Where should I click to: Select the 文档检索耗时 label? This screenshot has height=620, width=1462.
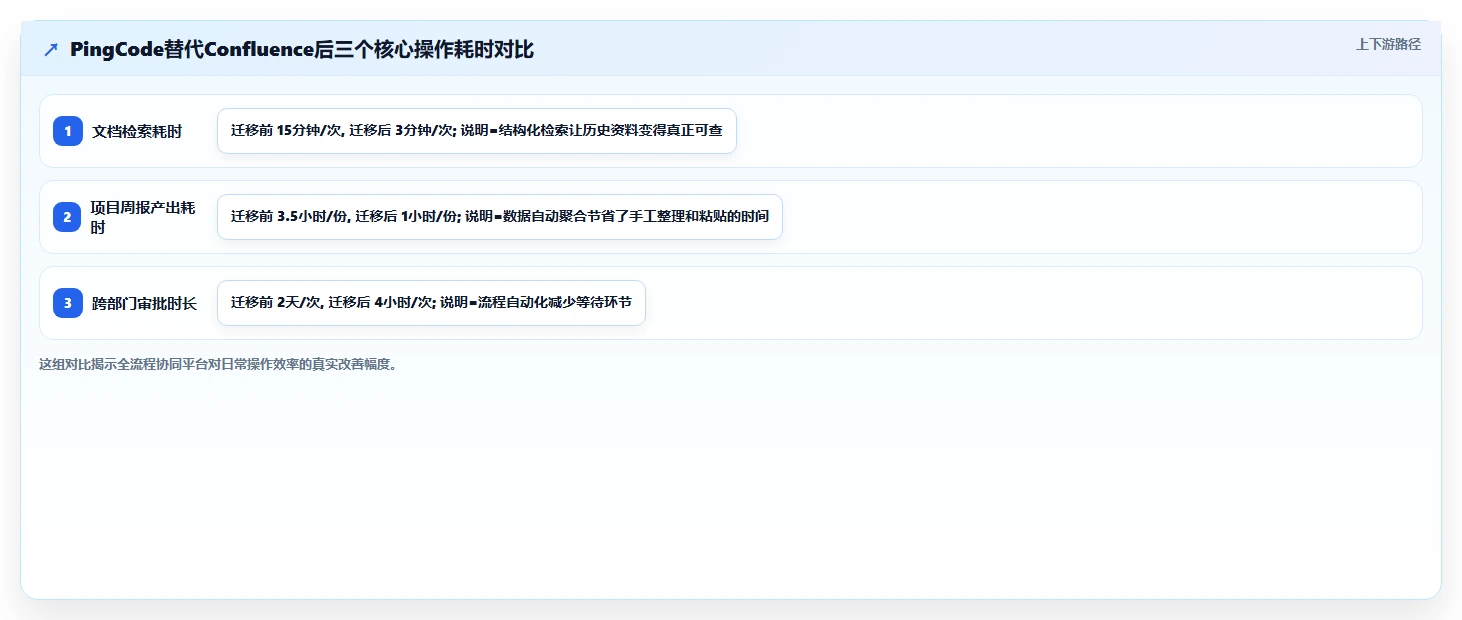click(137, 131)
